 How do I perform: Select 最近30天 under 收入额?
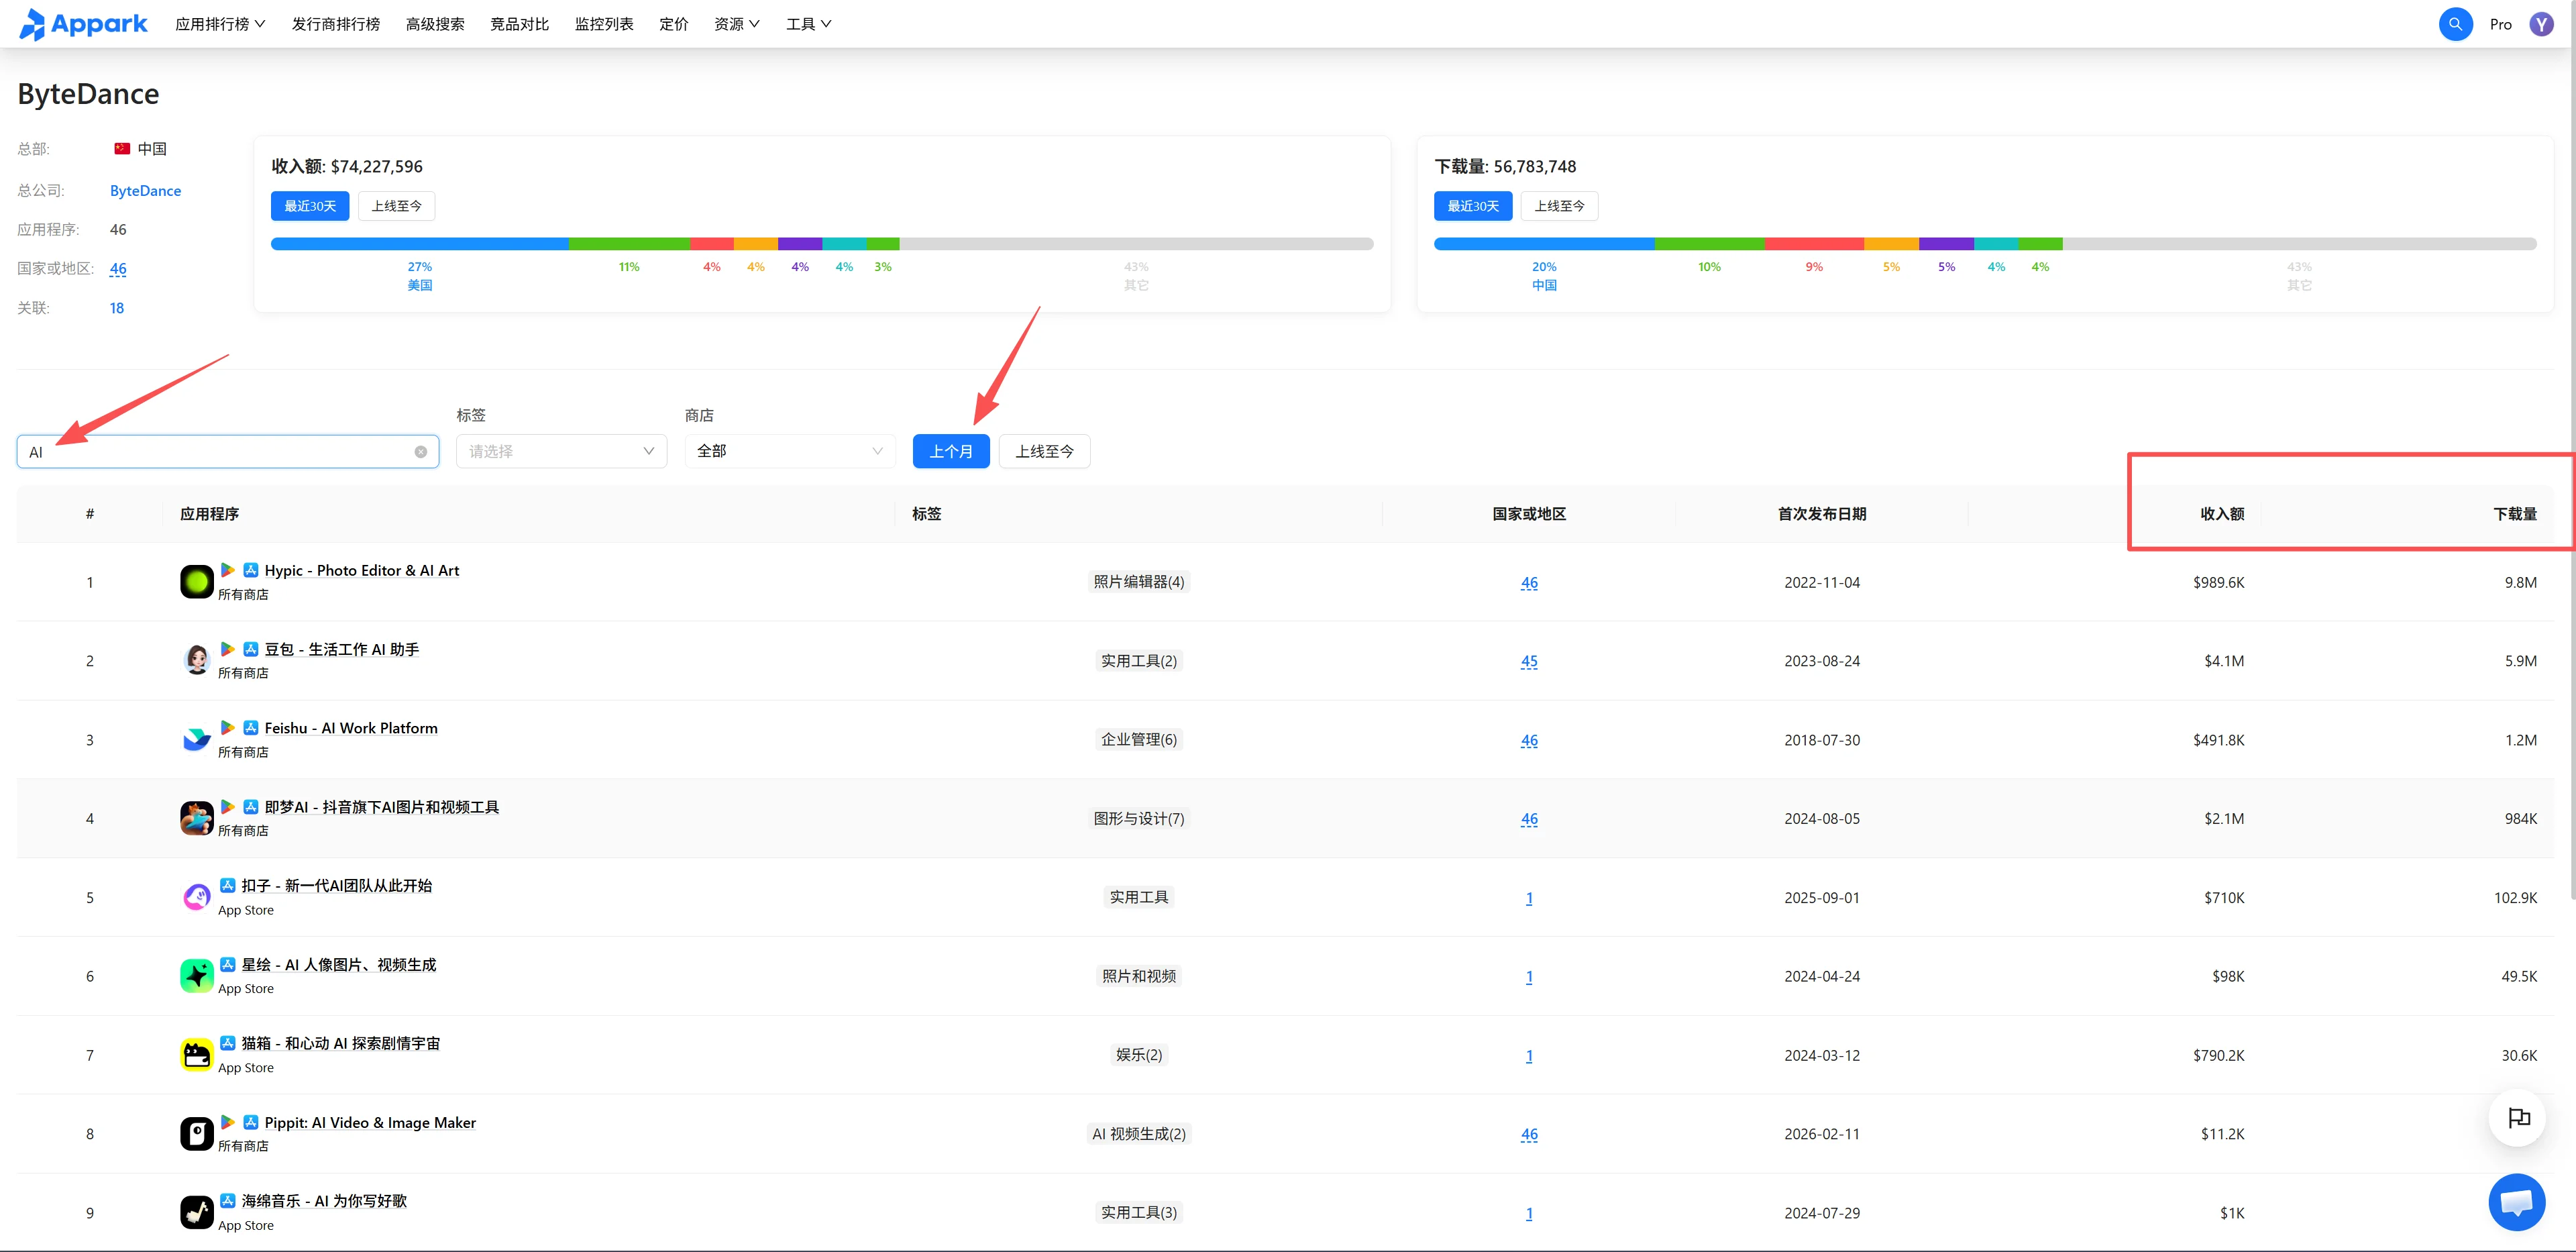tap(310, 206)
